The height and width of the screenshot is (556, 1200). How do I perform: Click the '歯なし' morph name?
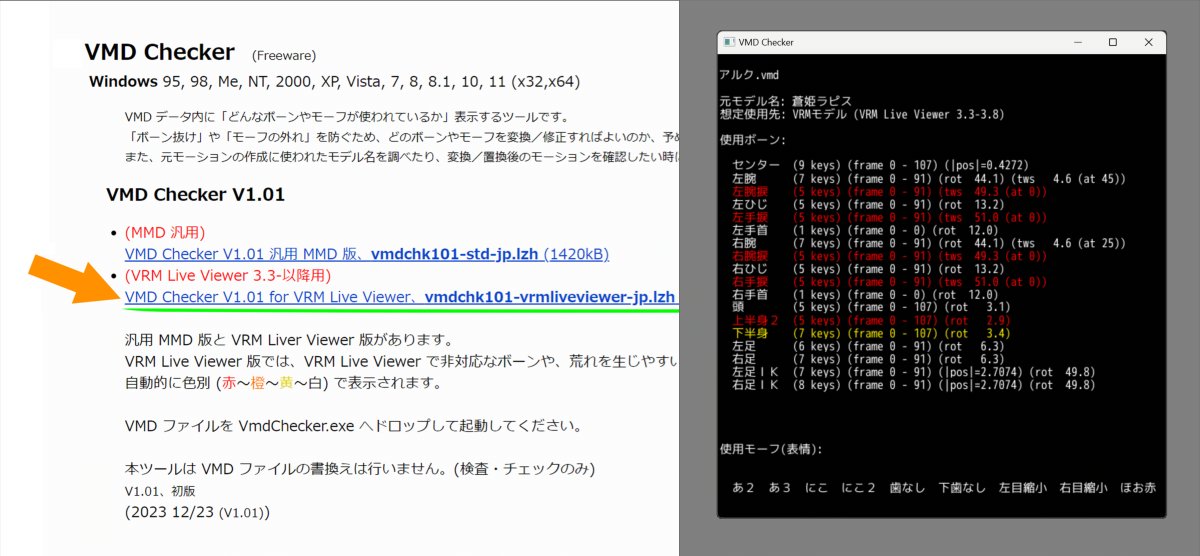pyautogui.click(x=907, y=488)
